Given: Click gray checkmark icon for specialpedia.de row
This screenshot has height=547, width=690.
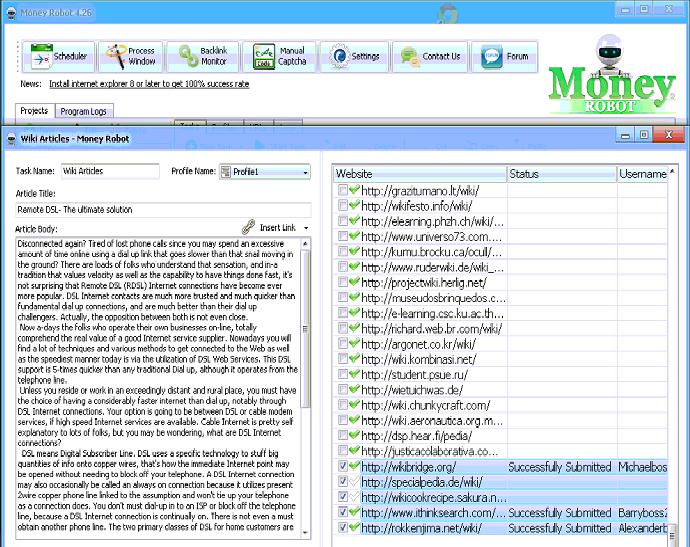Looking at the screenshot, I should [354, 481].
